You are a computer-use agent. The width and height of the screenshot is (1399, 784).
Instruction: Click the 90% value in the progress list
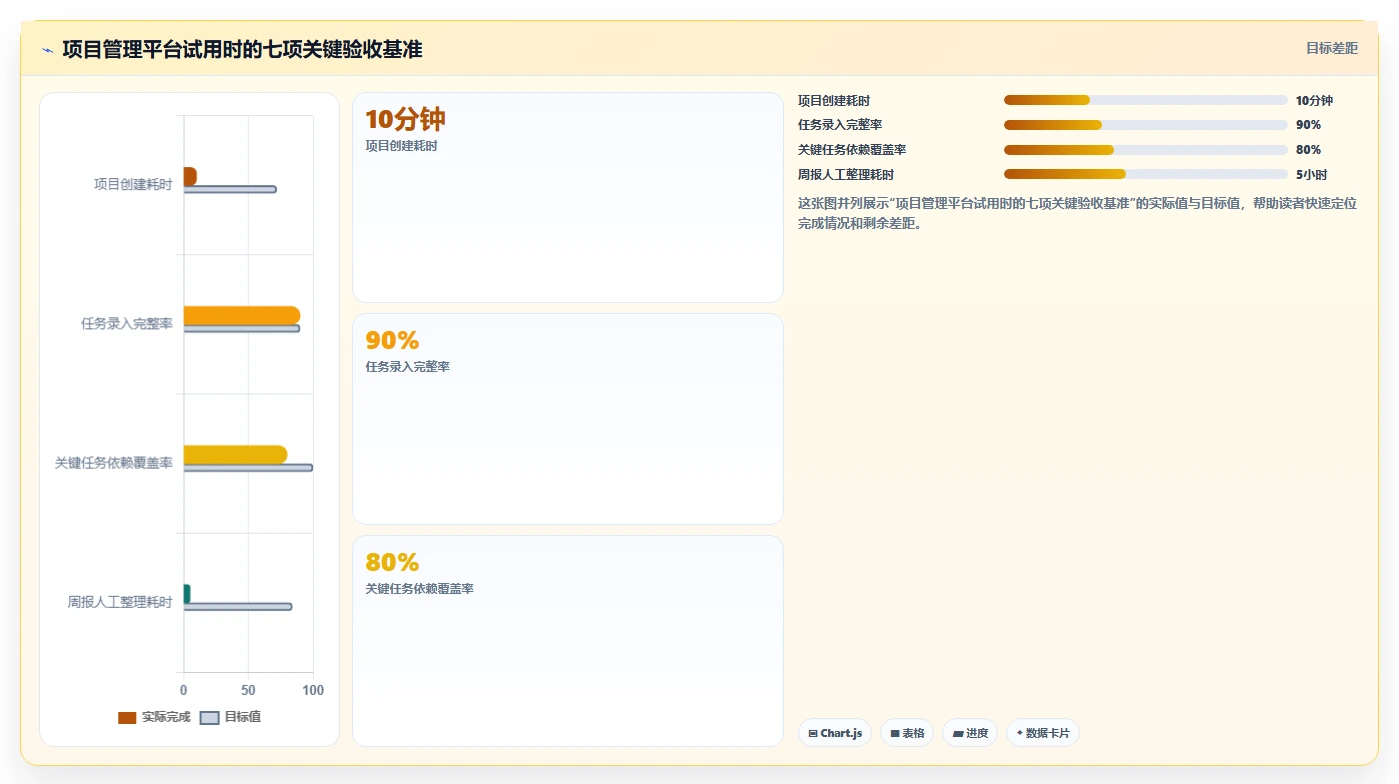1308,125
